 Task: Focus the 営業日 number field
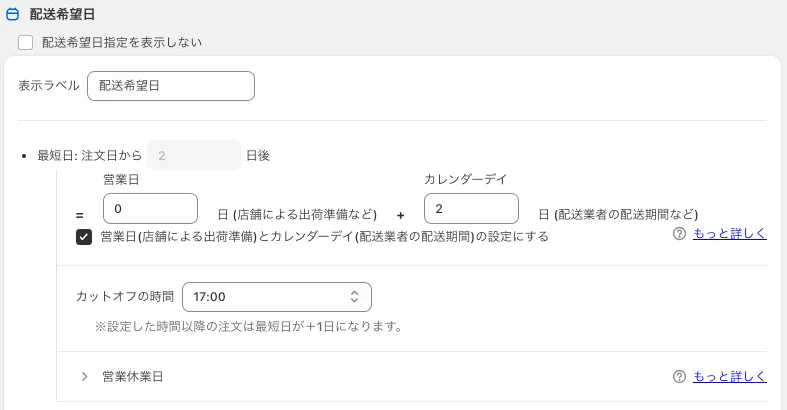(x=150, y=208)
